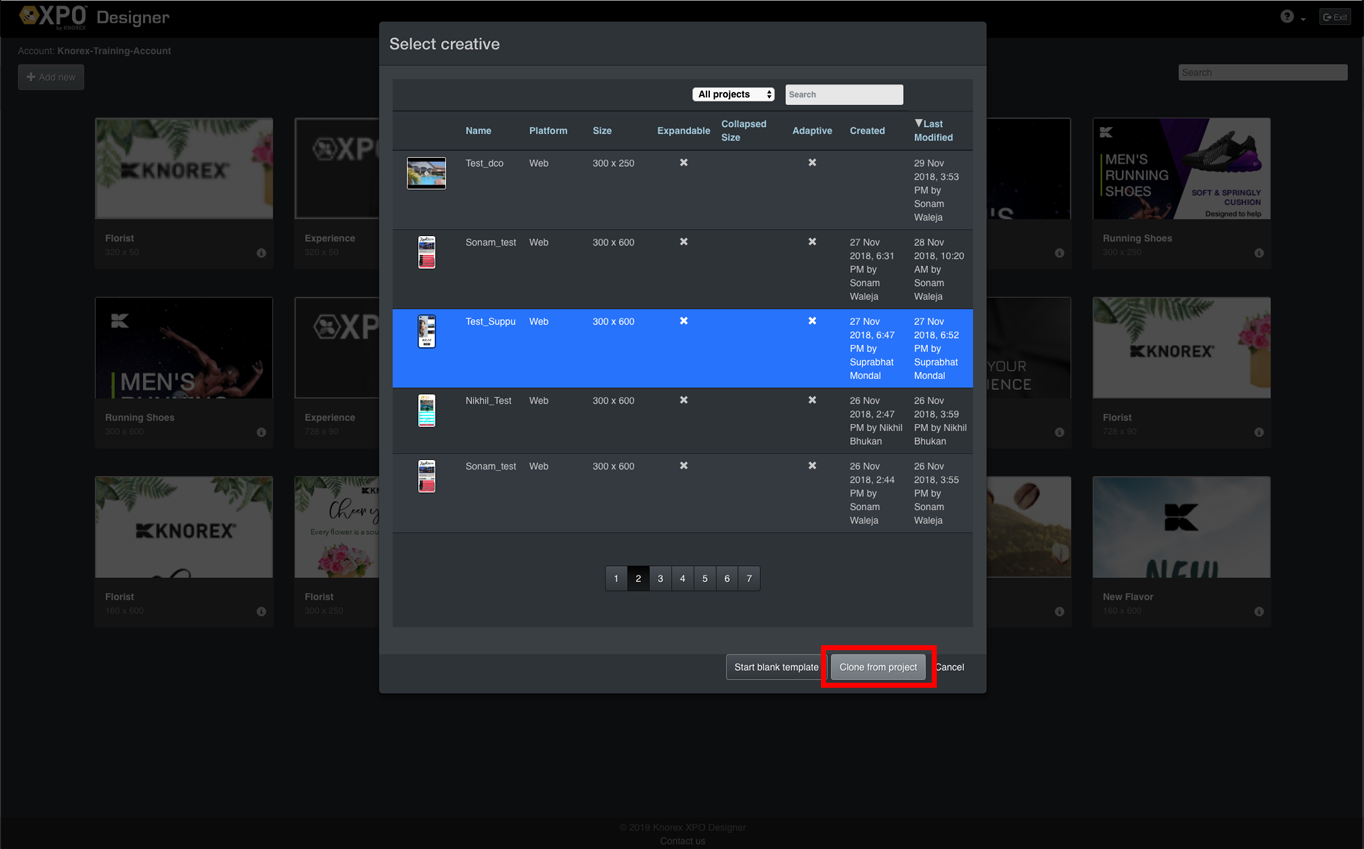Click the XPO Designer logo
This screenshot has width=1364, height=849.
tap(94, 17)
